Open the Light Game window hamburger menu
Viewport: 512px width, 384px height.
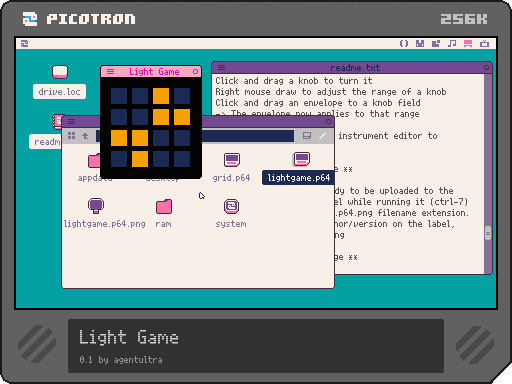coord(110,72)
